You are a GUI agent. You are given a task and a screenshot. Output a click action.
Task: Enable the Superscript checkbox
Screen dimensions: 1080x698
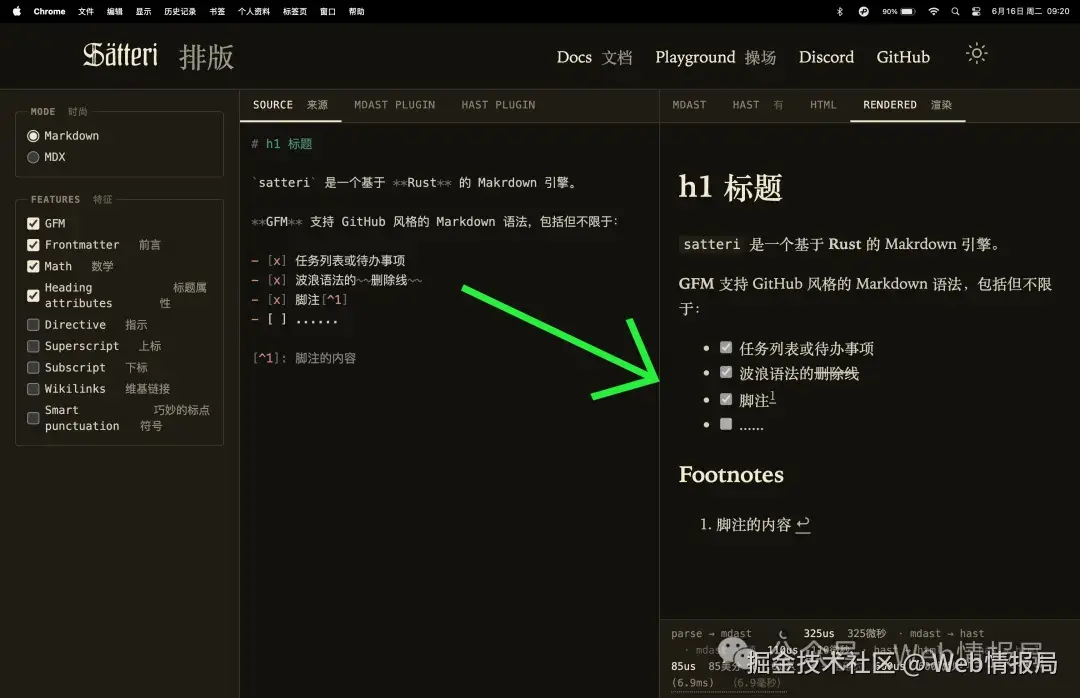[x=33, y=346]
